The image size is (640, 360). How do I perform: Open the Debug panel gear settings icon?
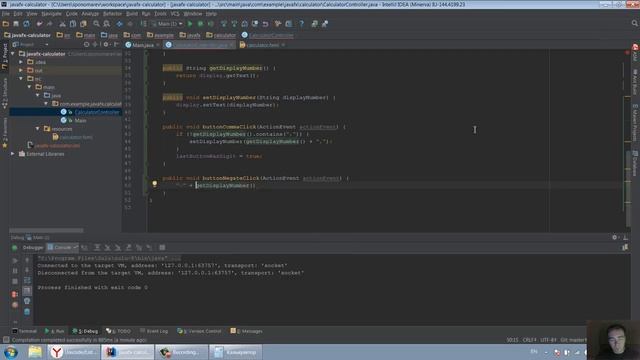tap(615, 237)
